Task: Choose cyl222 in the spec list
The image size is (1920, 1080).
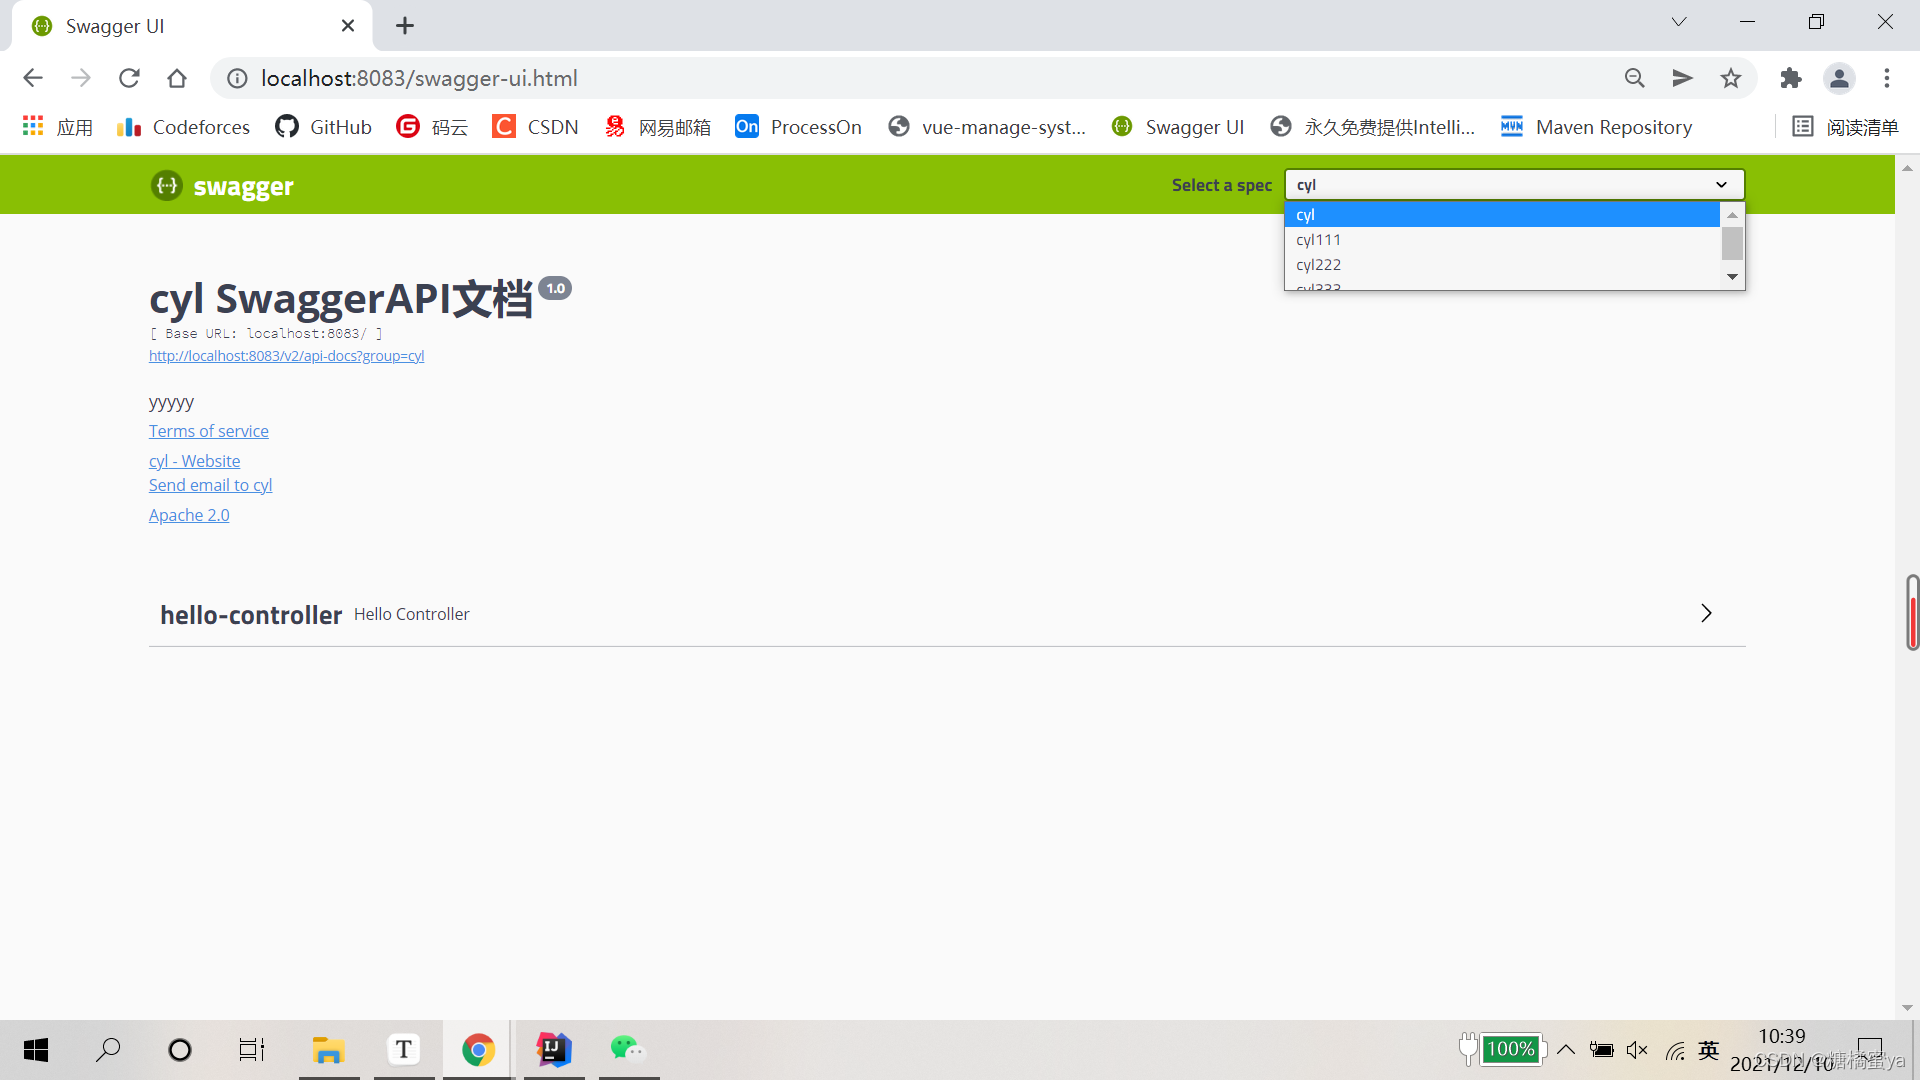Action: [1318, 265]
